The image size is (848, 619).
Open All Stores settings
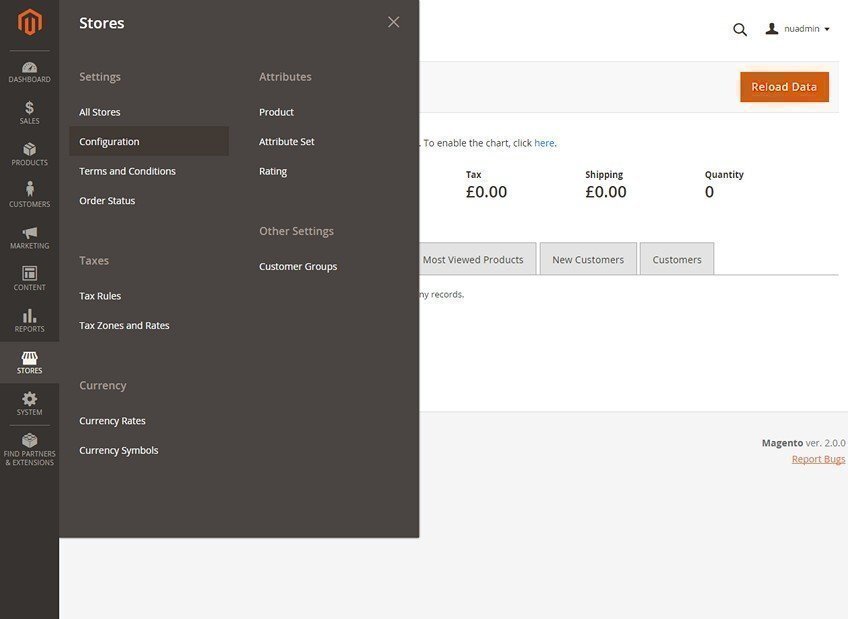coord(100,112)
